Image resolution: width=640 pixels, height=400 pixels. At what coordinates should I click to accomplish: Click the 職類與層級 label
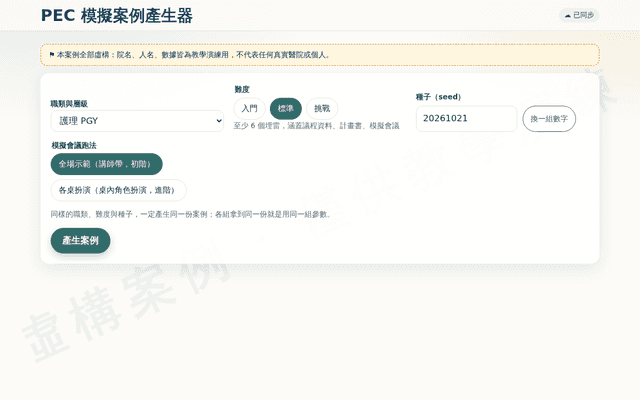pos(69,104)
